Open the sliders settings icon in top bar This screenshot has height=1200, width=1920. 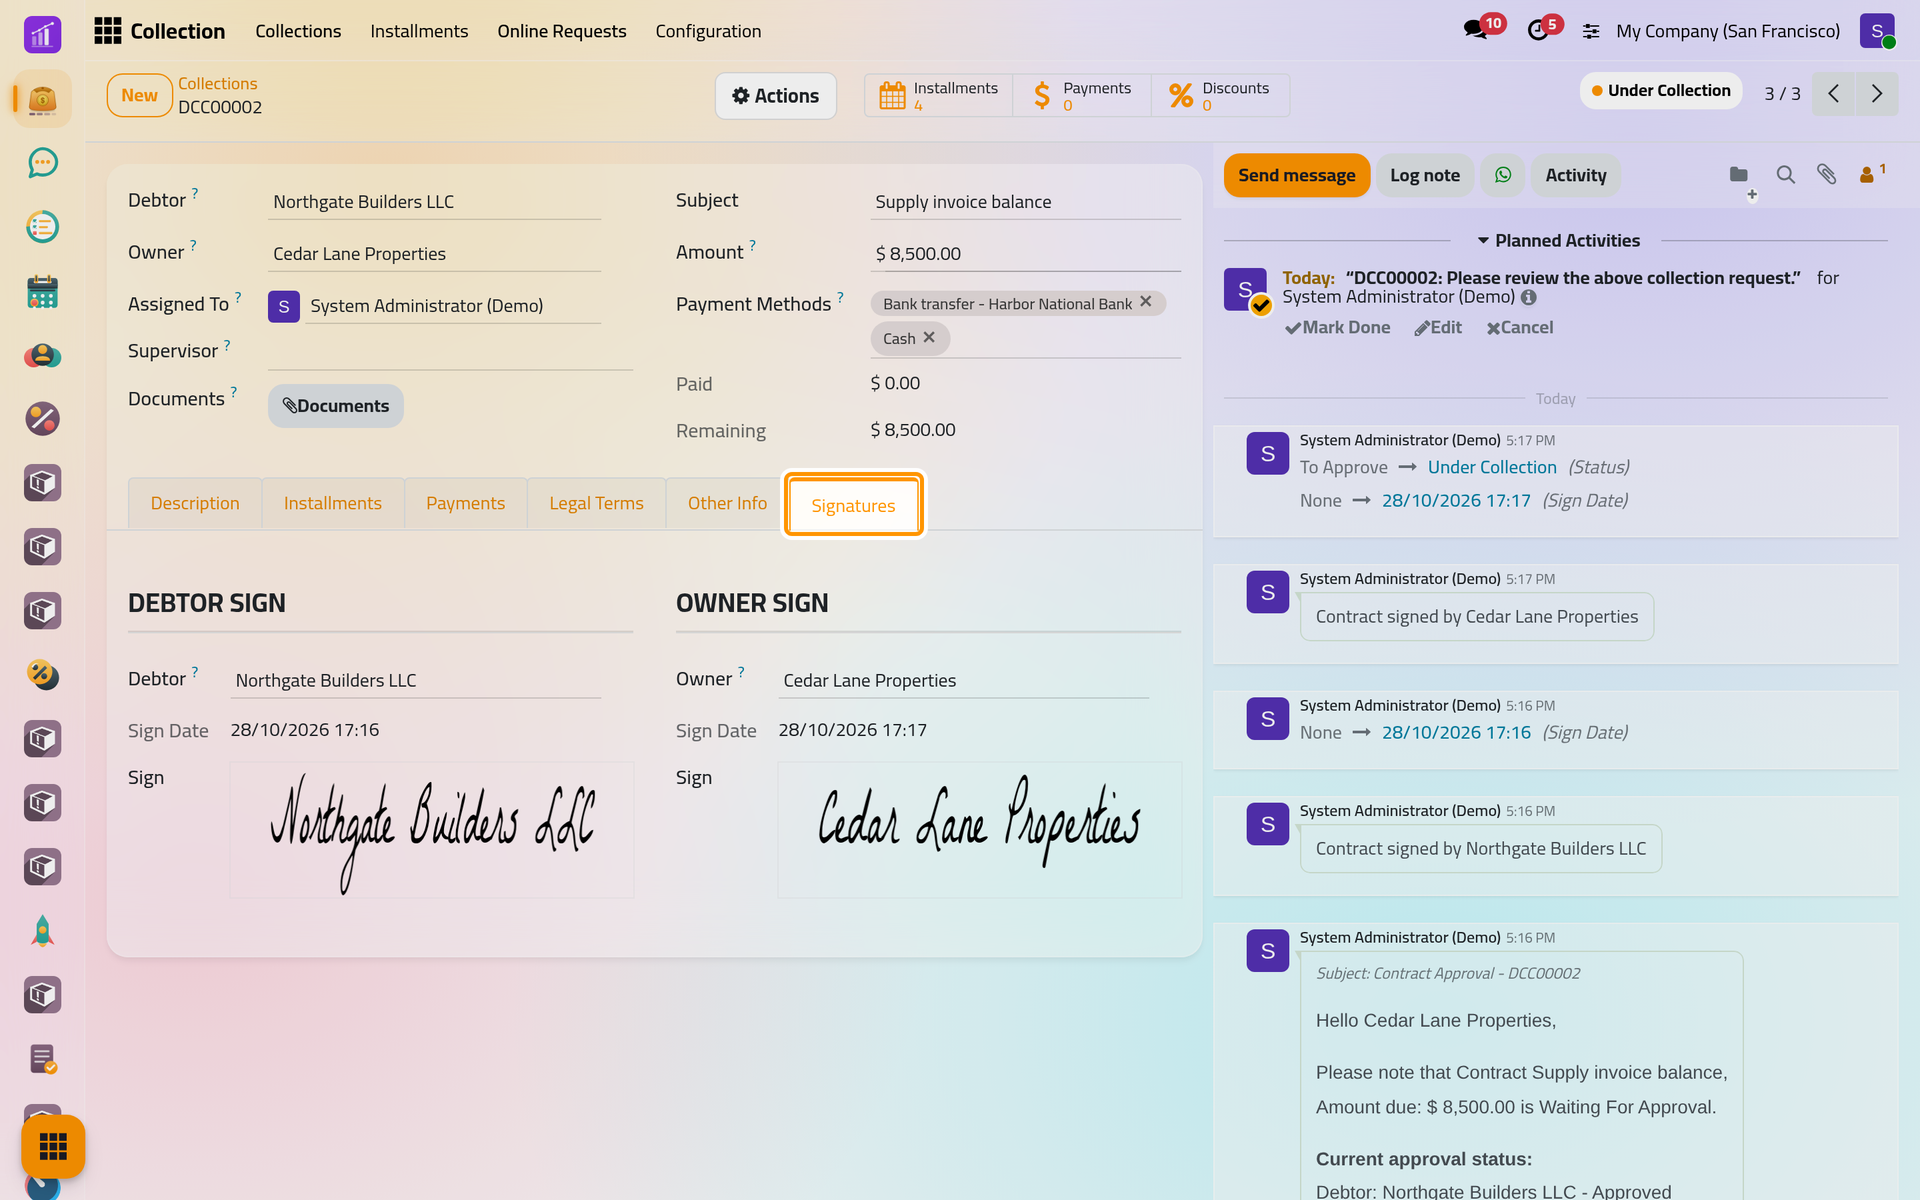1591,31
